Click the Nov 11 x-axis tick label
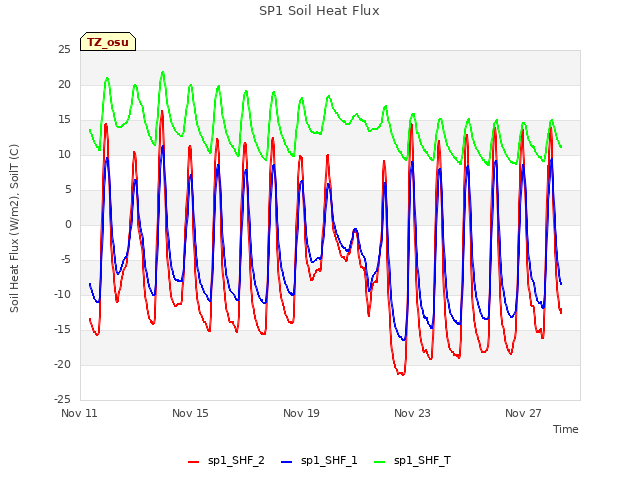This screenshot has height=480, width=640. click(x=79, y=413)
